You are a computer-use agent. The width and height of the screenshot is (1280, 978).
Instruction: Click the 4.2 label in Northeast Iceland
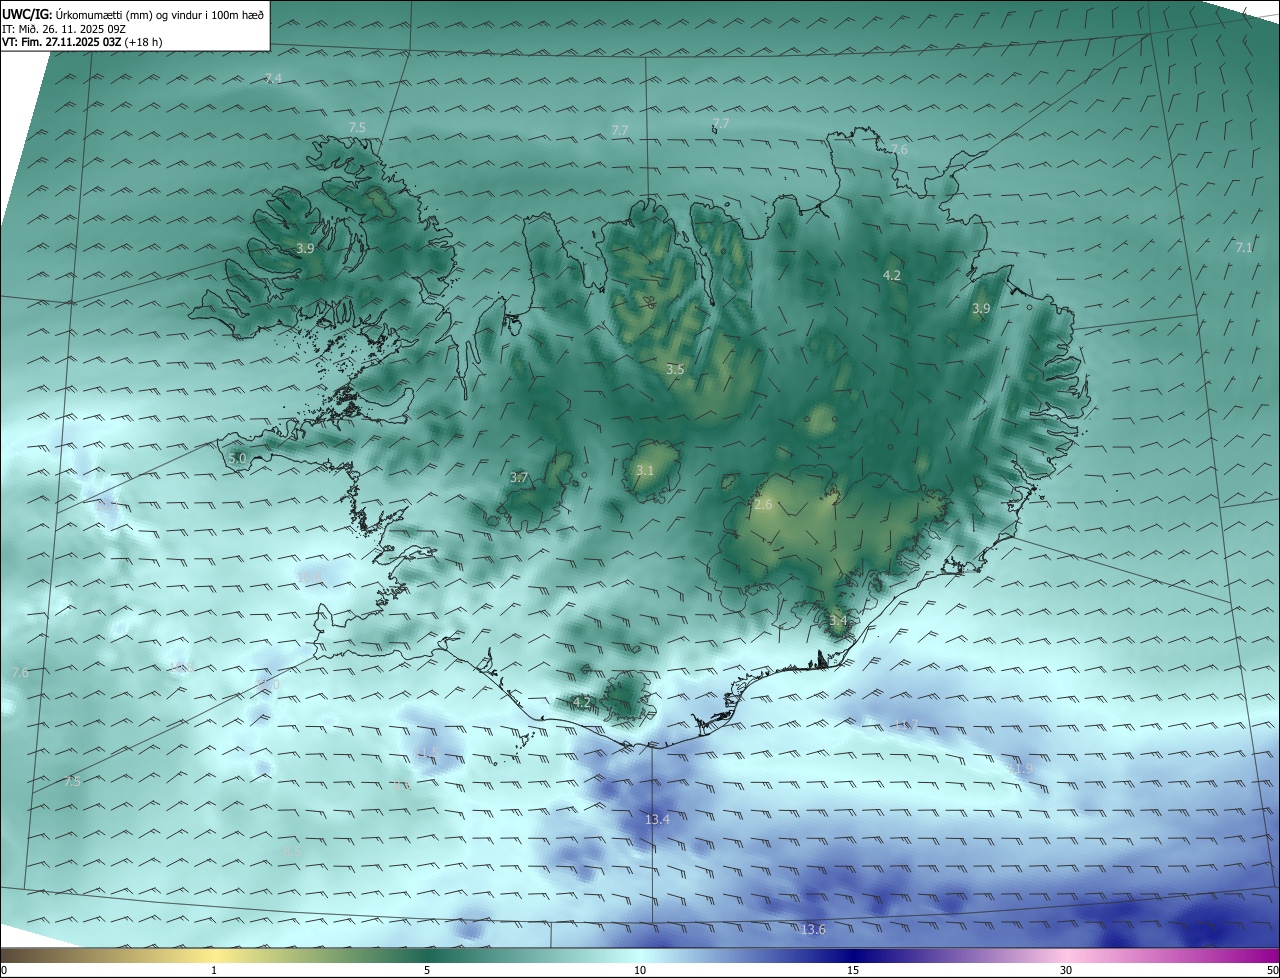point(892,275)
